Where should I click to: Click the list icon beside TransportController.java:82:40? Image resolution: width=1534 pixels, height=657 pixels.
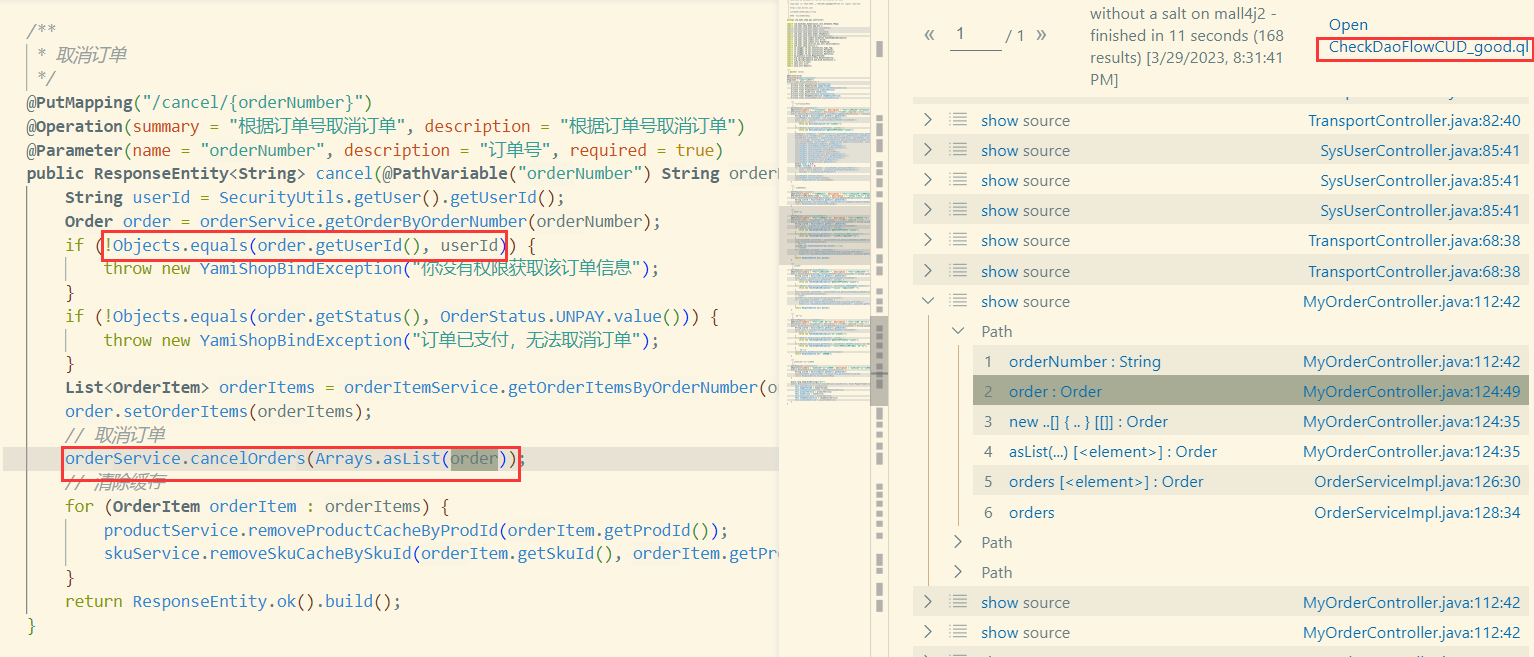click(958, 120)
